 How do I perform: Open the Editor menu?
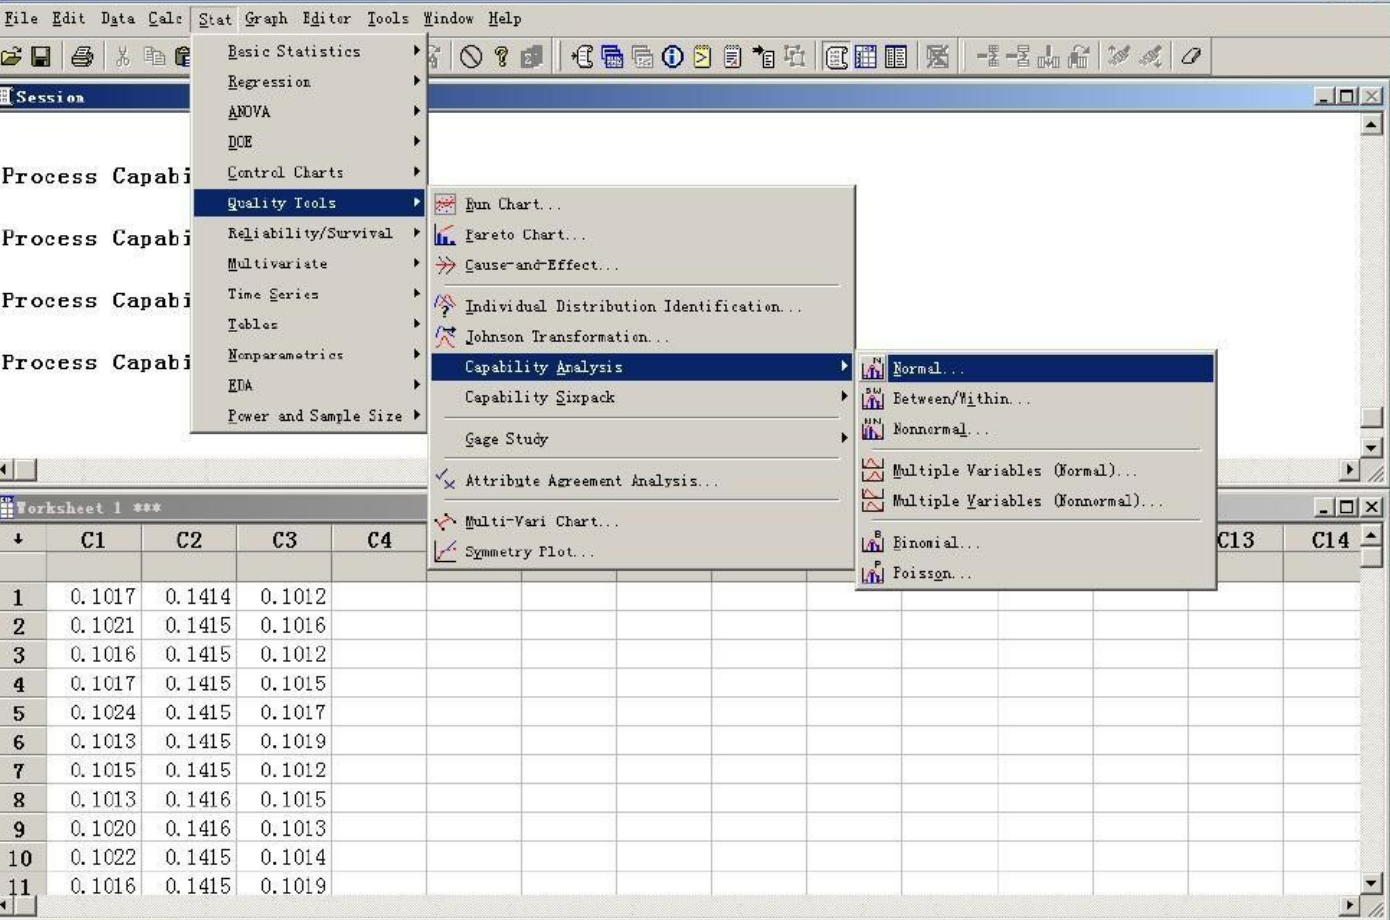pos(327,18)
